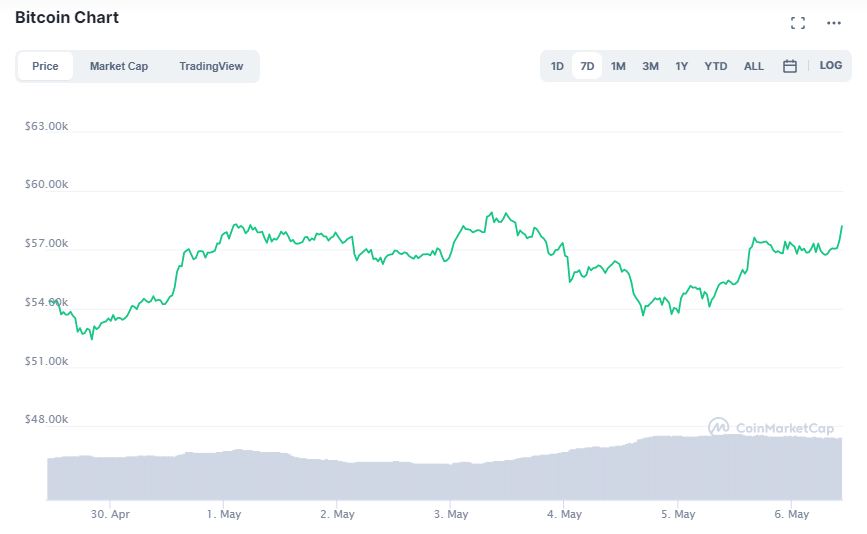Viewport: 867px width, 534px height.
Task: Open the three-dot more options menu
Action: click(x=834, y=23)
